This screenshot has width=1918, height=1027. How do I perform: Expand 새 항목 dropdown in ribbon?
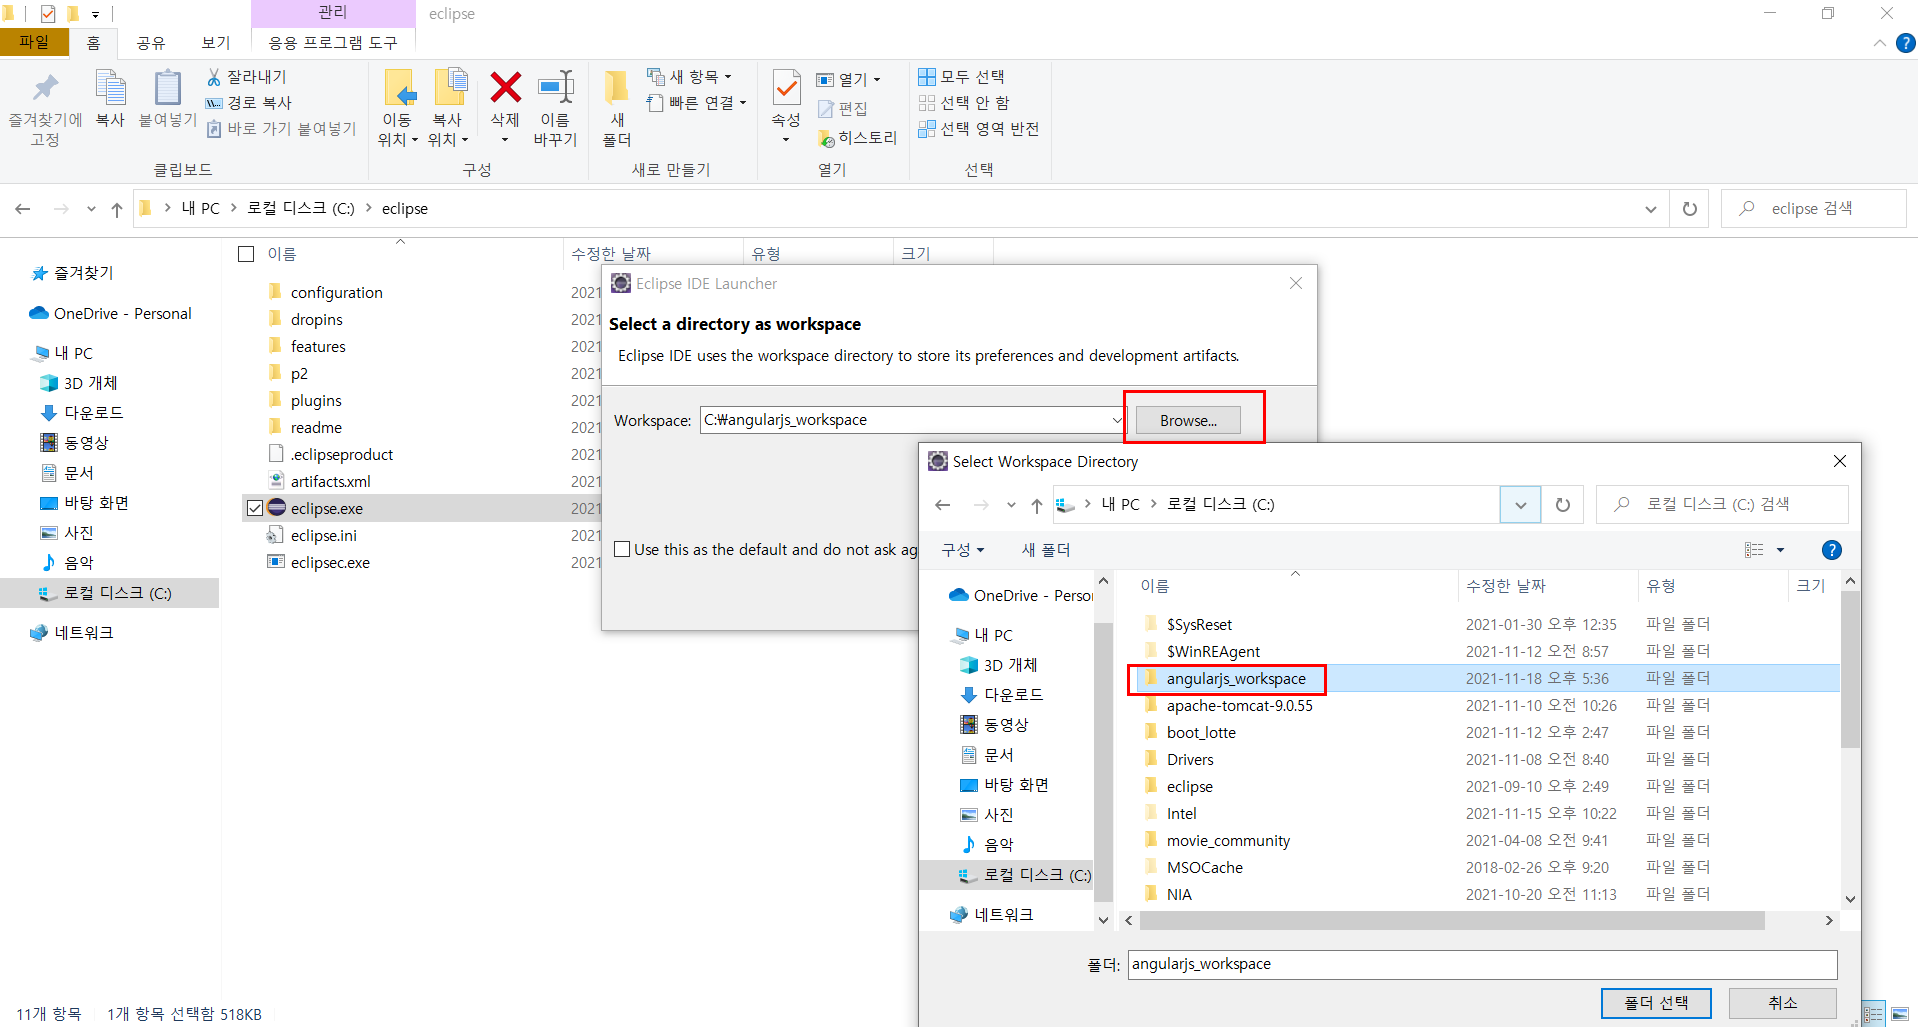689,77
